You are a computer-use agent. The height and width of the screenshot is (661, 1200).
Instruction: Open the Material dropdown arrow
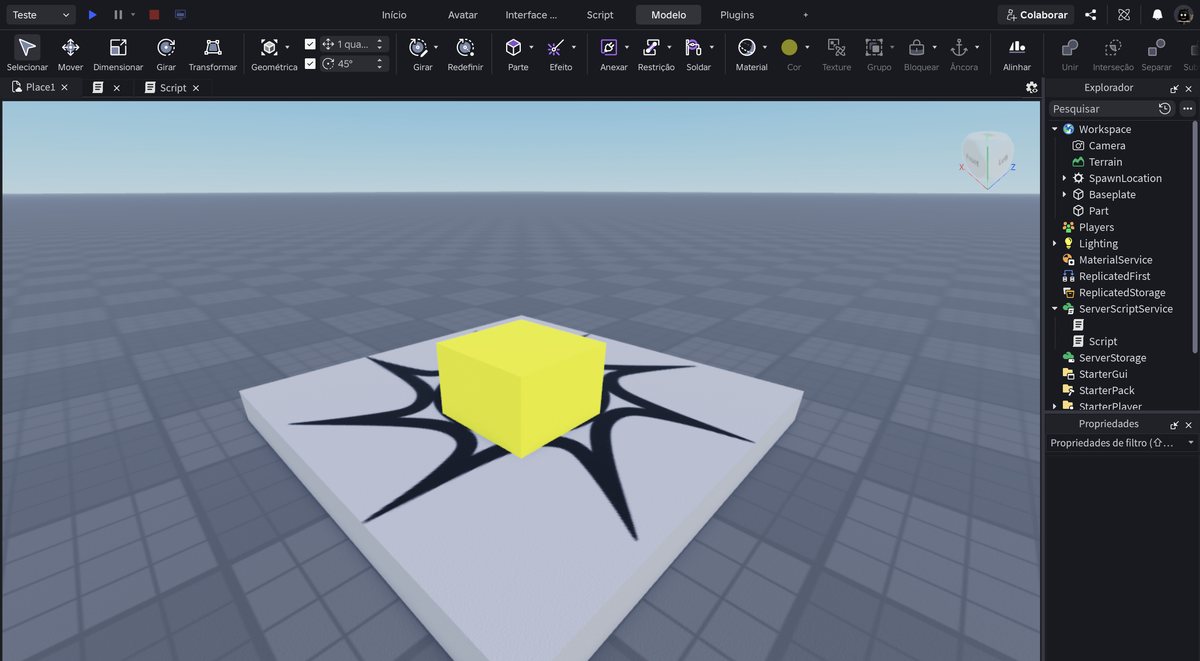coord(765,47)
